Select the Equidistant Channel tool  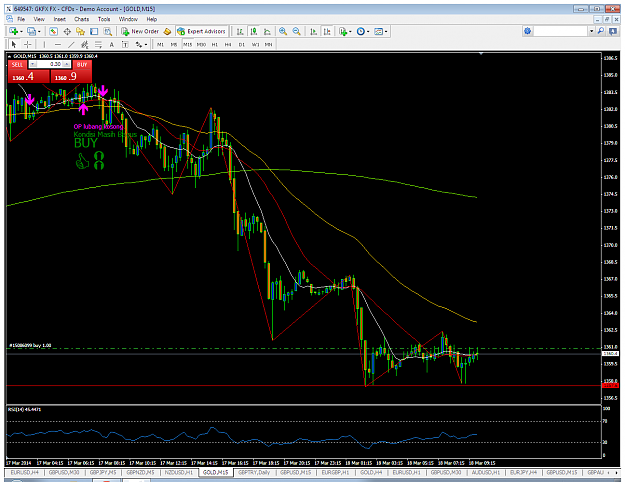(85, 44)
